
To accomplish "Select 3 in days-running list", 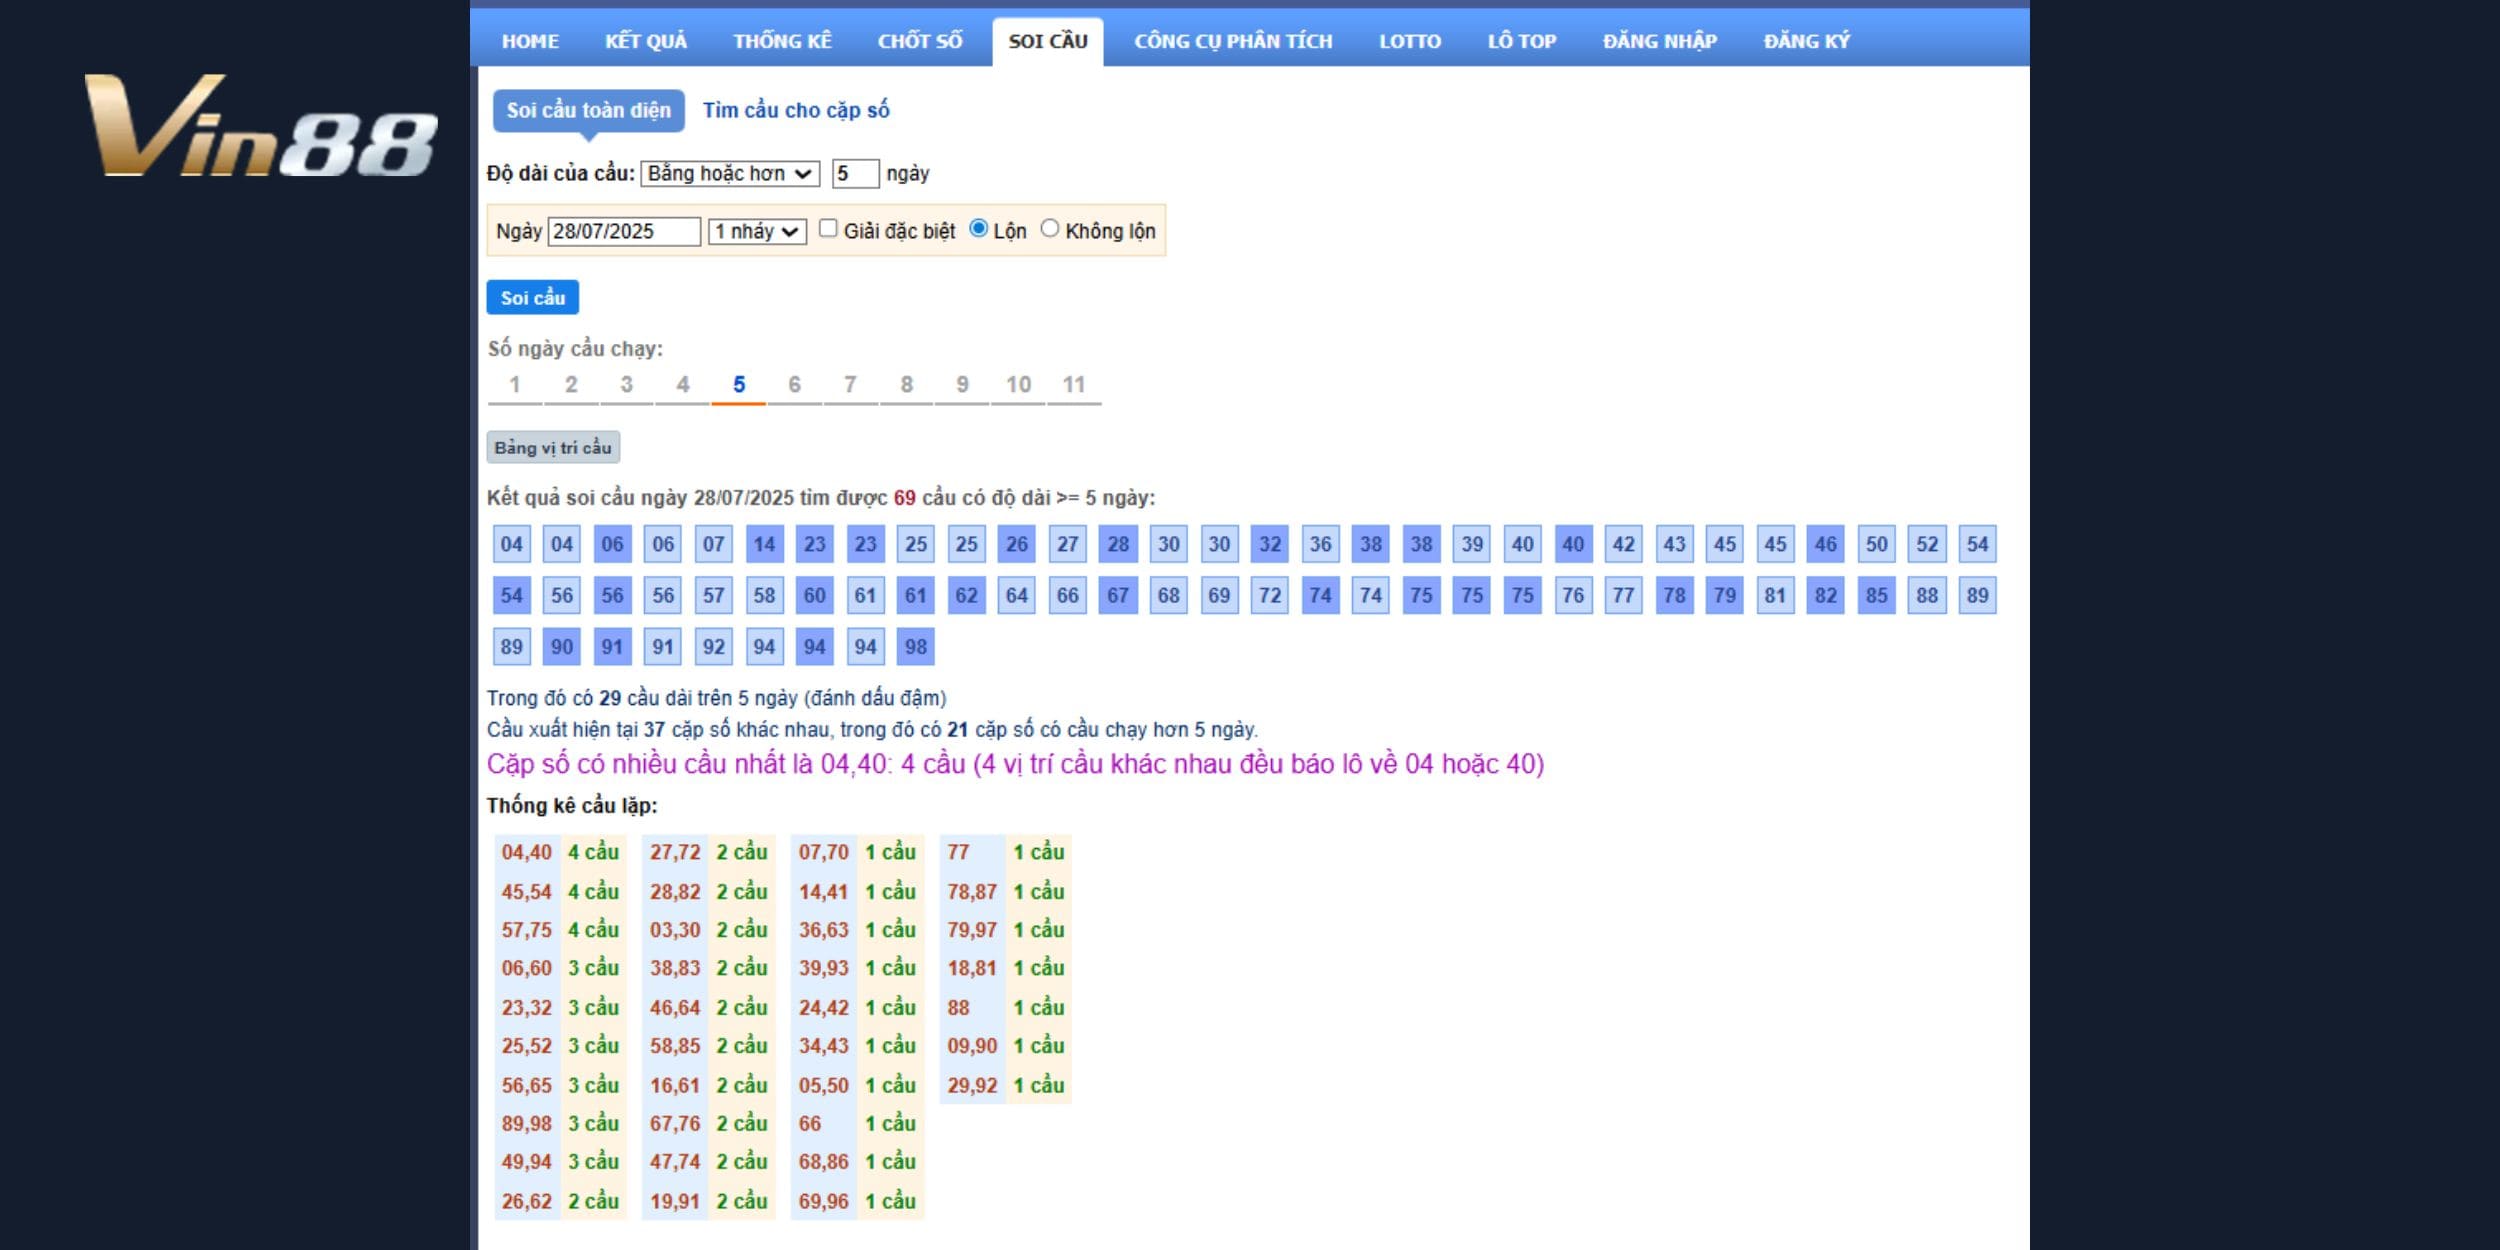I will click(x=627, y=385).
